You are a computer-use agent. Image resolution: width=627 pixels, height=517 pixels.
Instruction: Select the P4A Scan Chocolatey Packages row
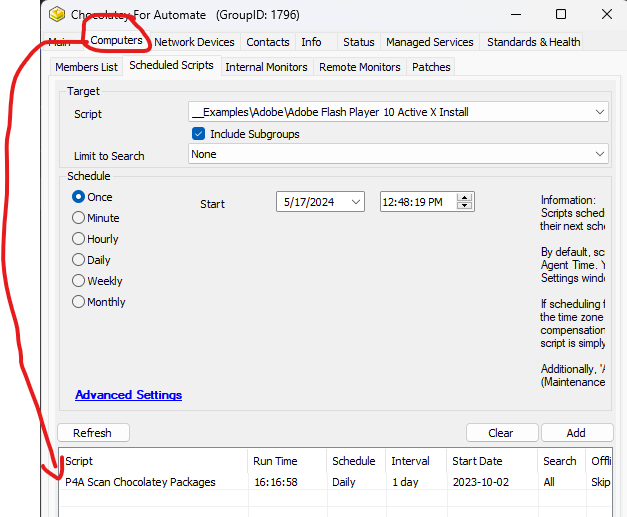click(335, 482)
